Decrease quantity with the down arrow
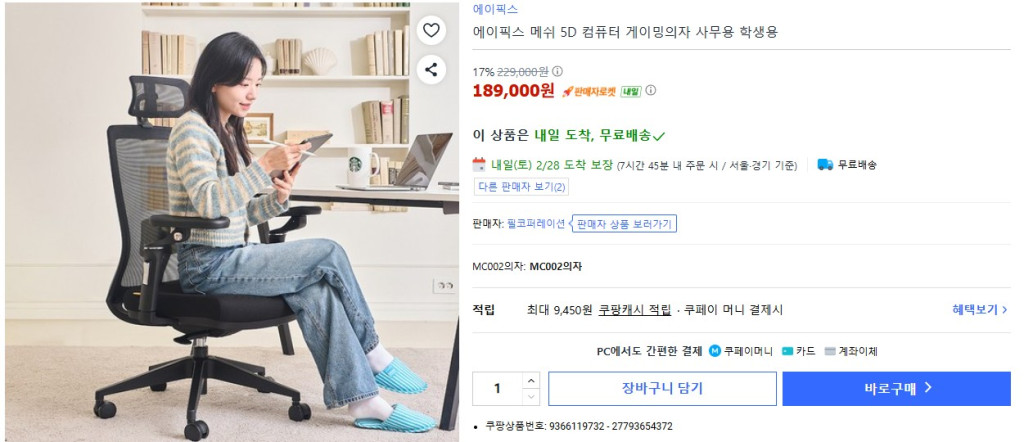 tap(531, 397)
